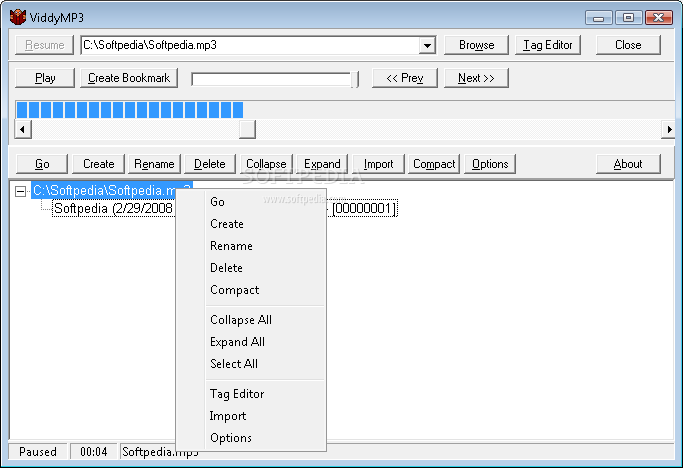
Task: Choose Rename from the context menu
Action: (x=266, y=246)
